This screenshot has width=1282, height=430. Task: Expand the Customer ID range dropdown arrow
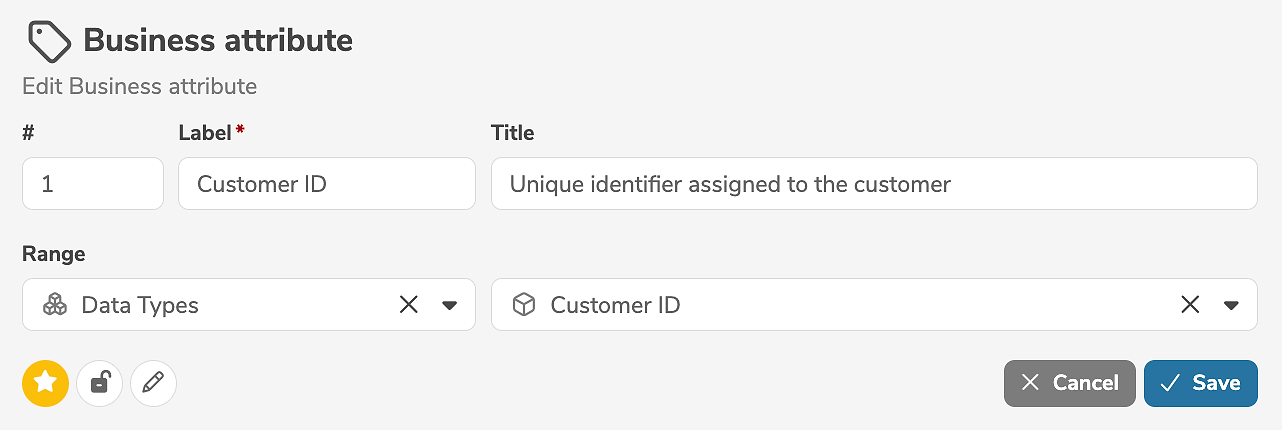[1231, 305]
